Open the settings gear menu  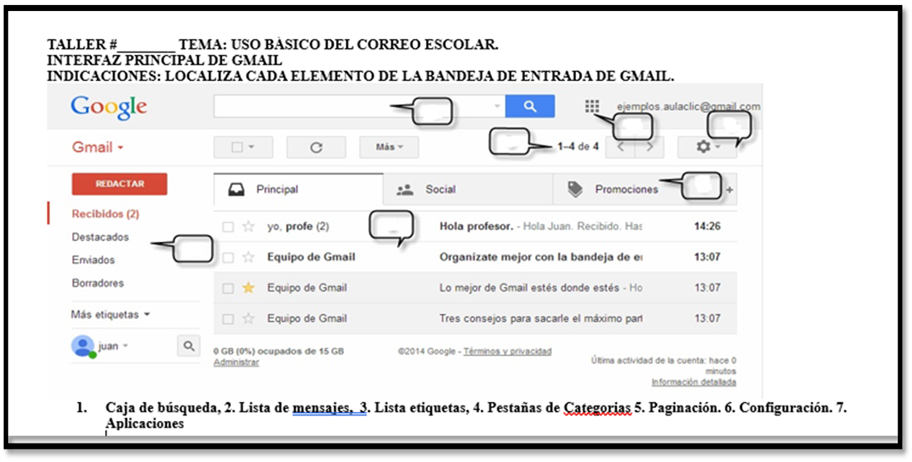click(x=707, y=147)
